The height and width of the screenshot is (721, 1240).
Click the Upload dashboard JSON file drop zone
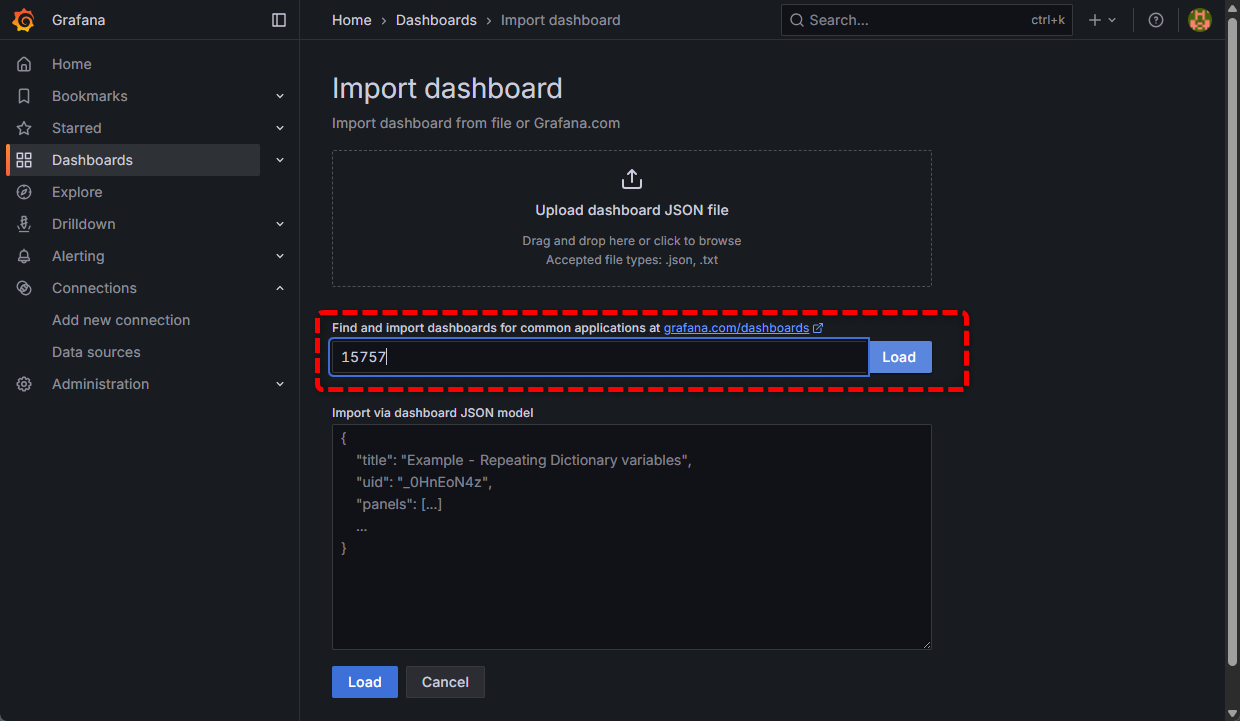(631, 219)
